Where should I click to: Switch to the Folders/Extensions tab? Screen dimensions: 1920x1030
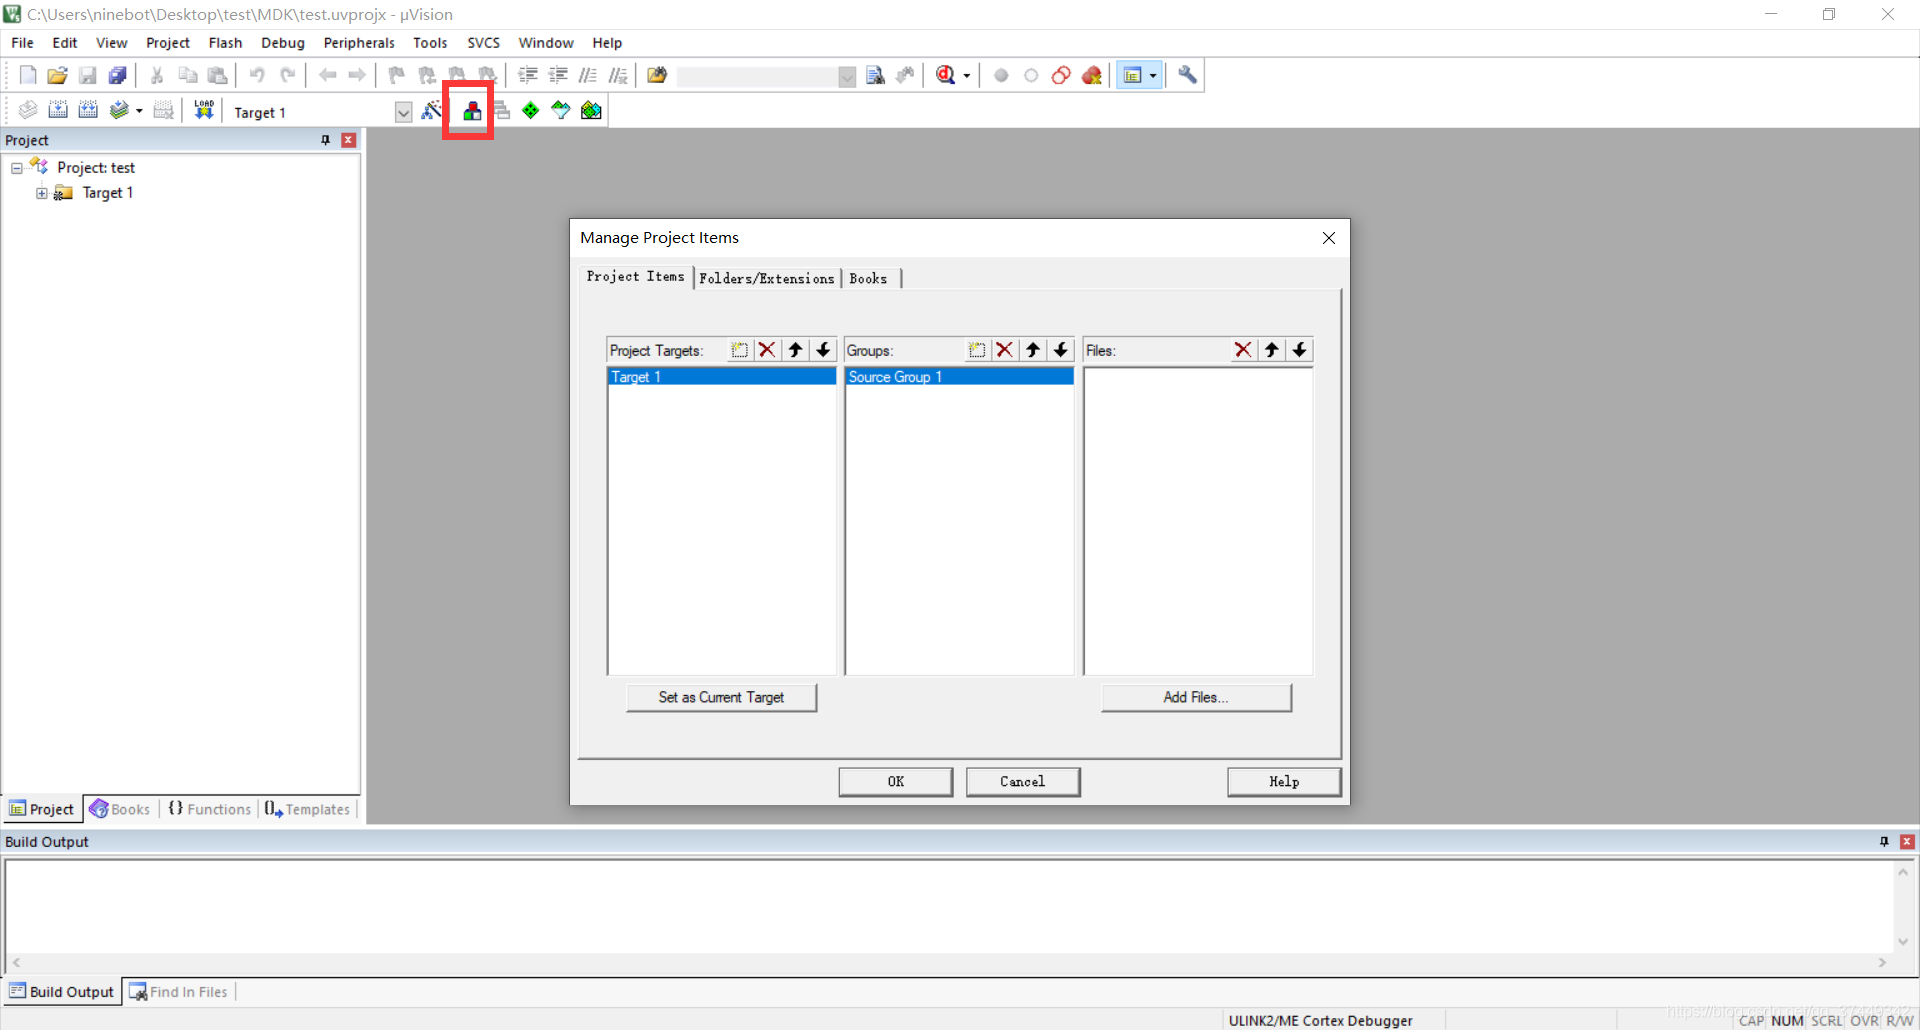767,279
